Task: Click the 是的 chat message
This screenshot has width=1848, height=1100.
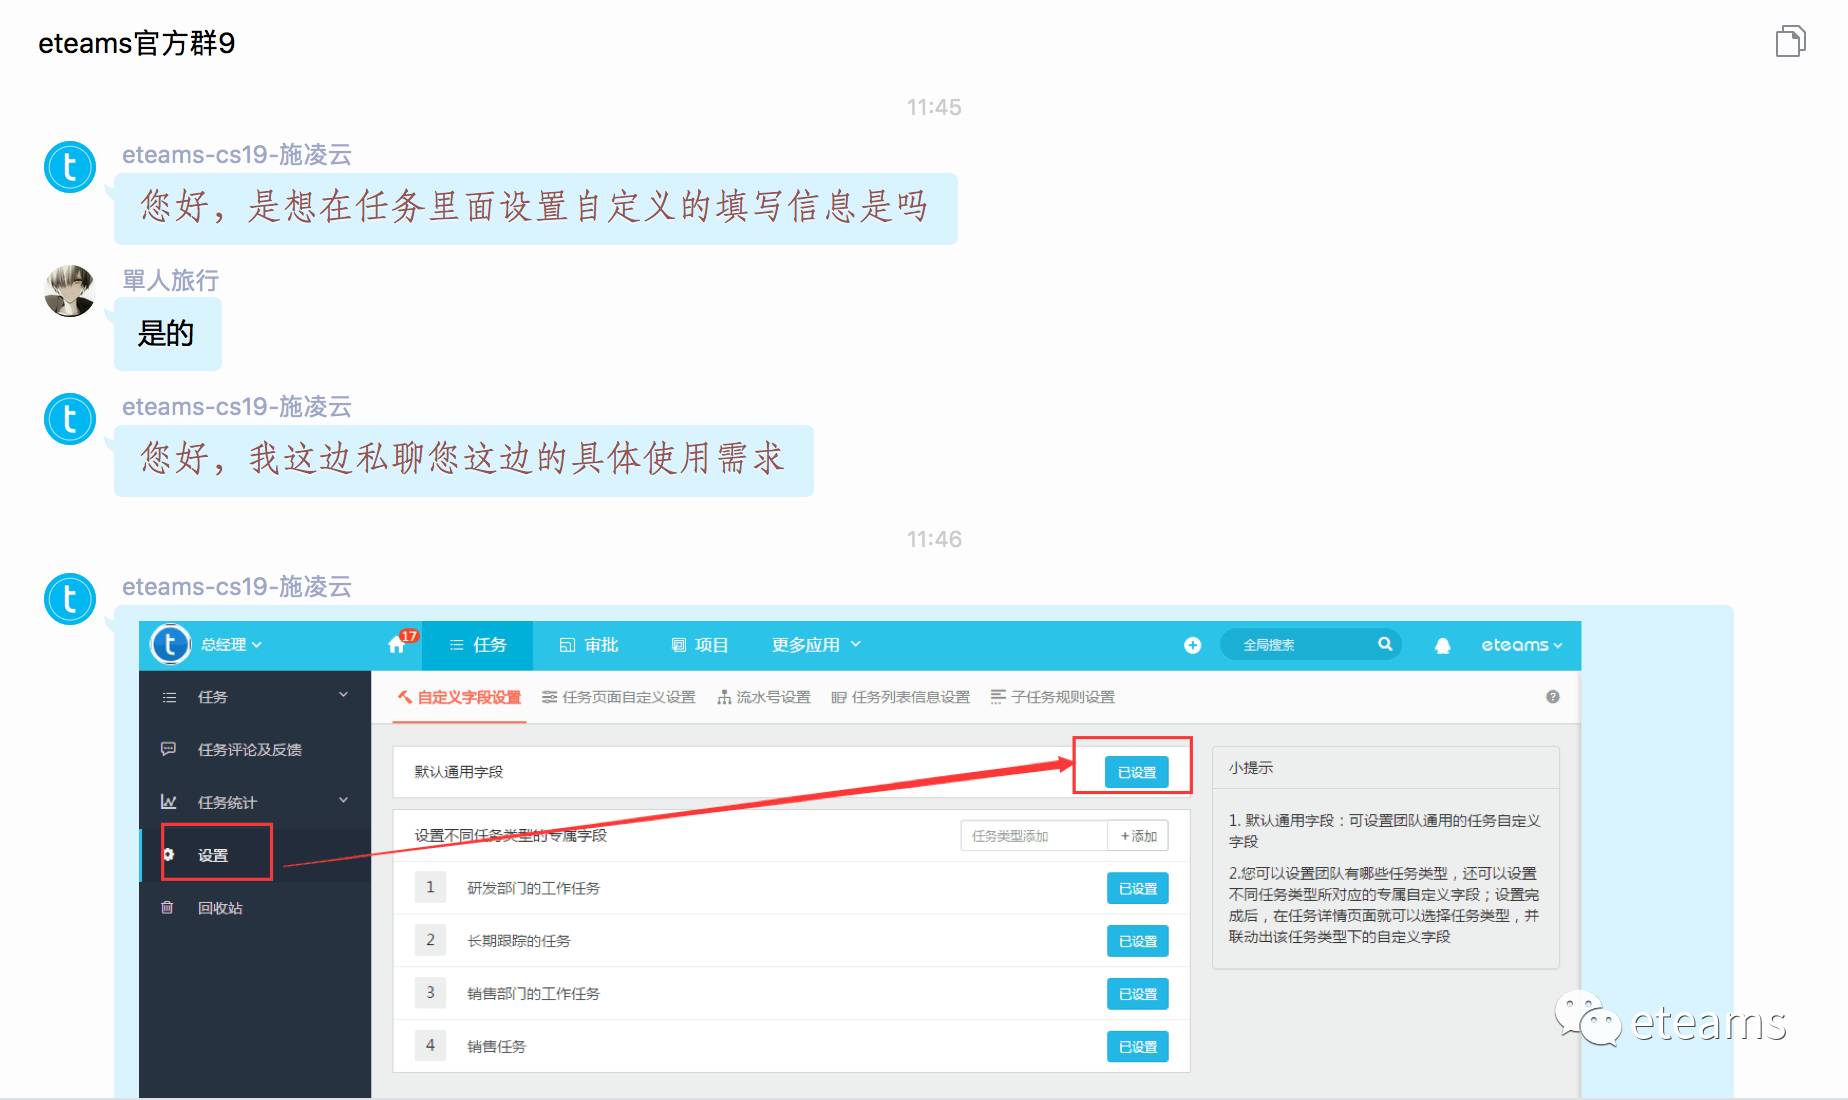Action: [x=167, y=333]
